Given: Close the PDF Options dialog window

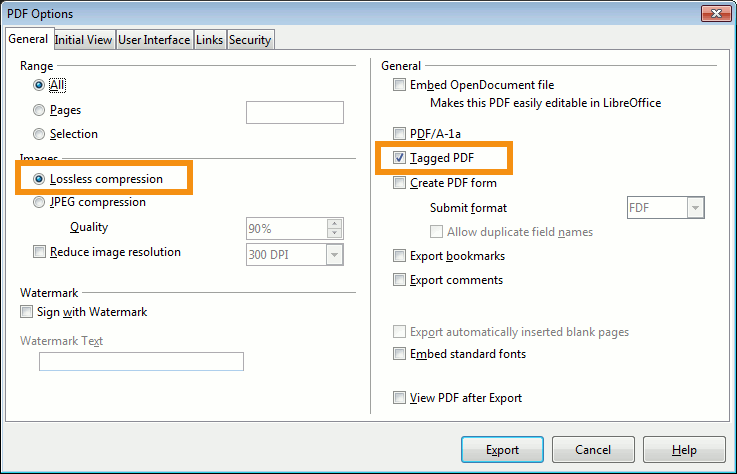Looking at the screenshot, I should (713, 13).
